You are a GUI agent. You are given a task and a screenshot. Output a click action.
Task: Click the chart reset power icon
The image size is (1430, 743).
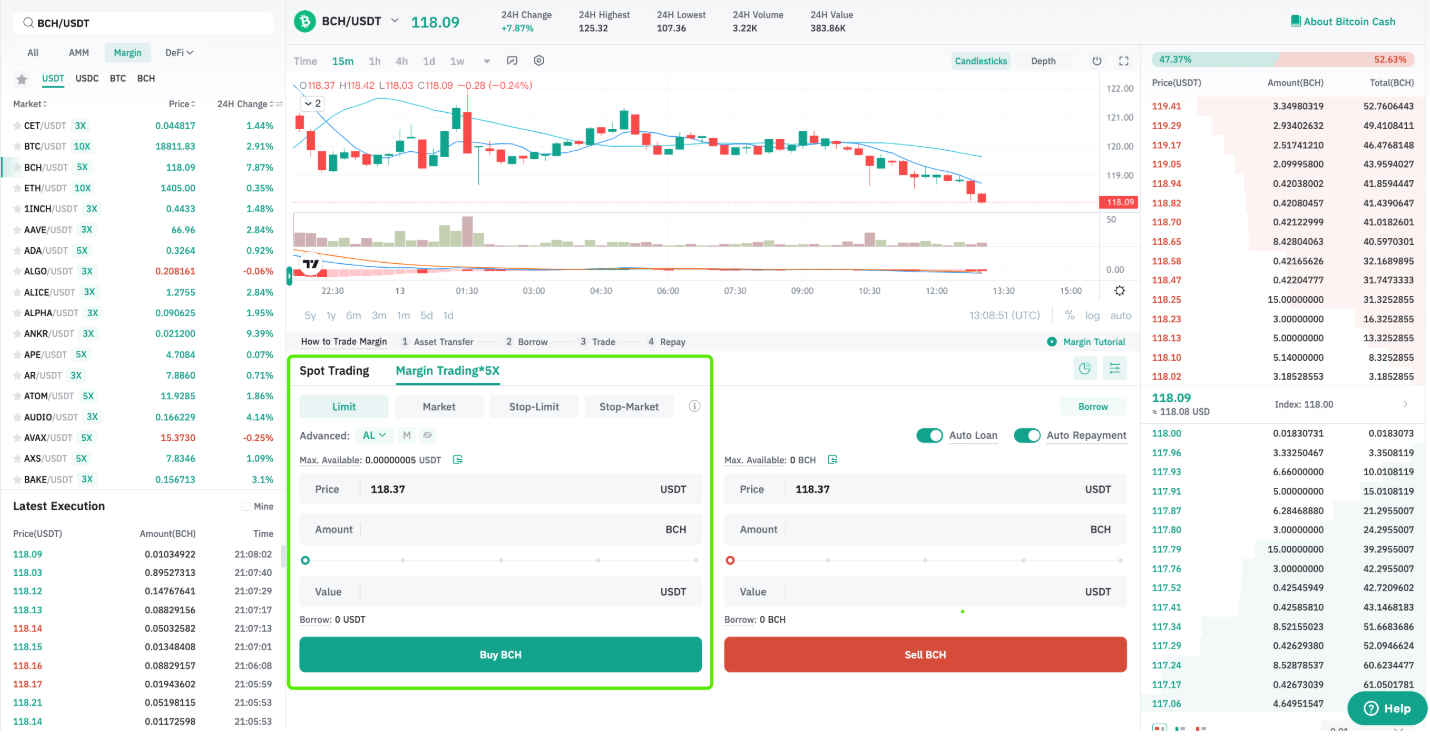coord(1097,61)
